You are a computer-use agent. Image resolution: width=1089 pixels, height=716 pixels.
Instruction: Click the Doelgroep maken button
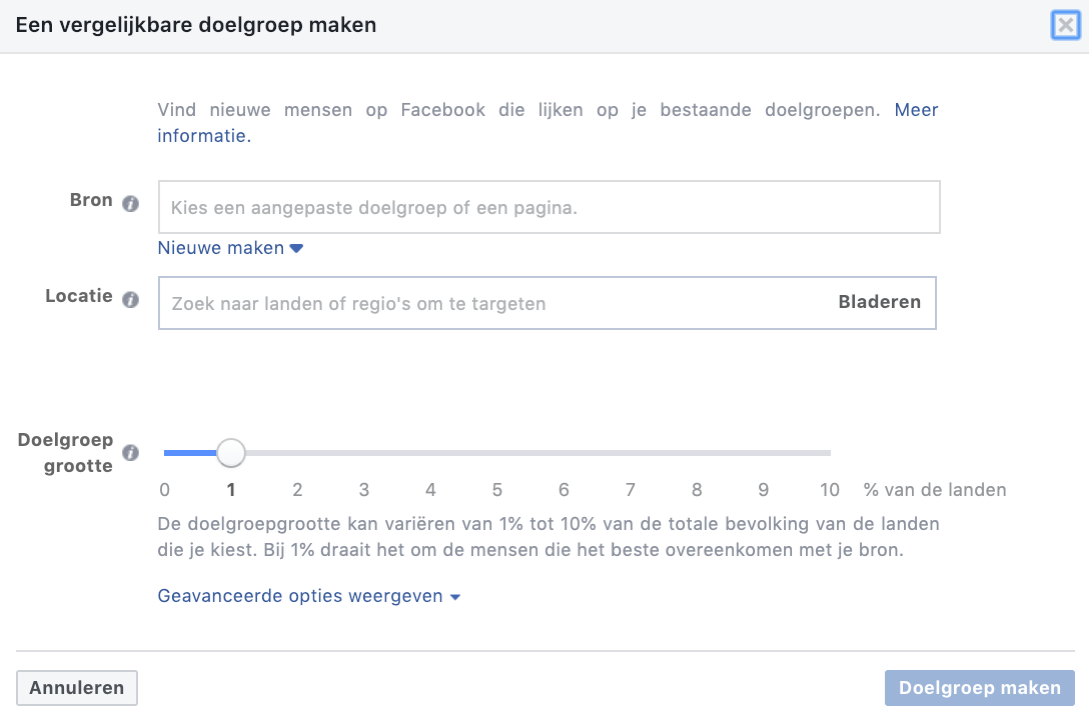tap(979, 688)
